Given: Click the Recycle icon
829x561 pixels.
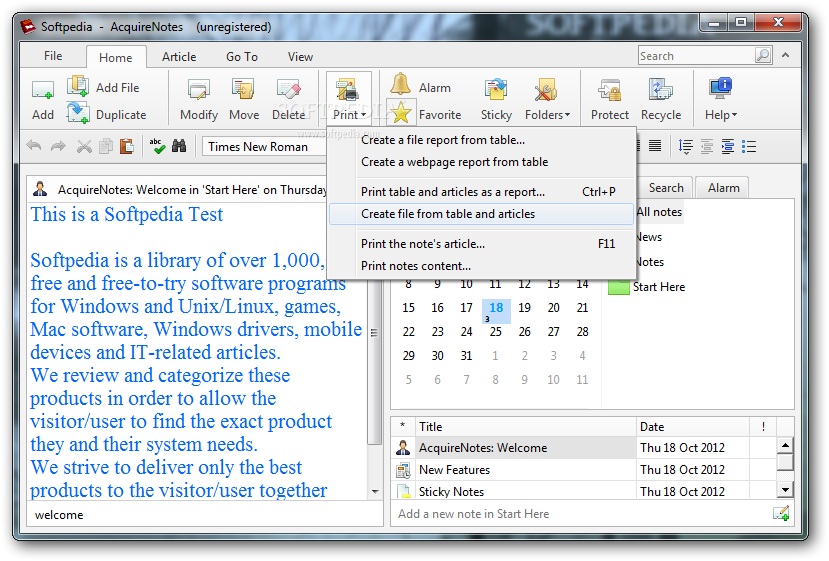Looking at the screenshot, I should pyautogui.click(x=660, y=90).
